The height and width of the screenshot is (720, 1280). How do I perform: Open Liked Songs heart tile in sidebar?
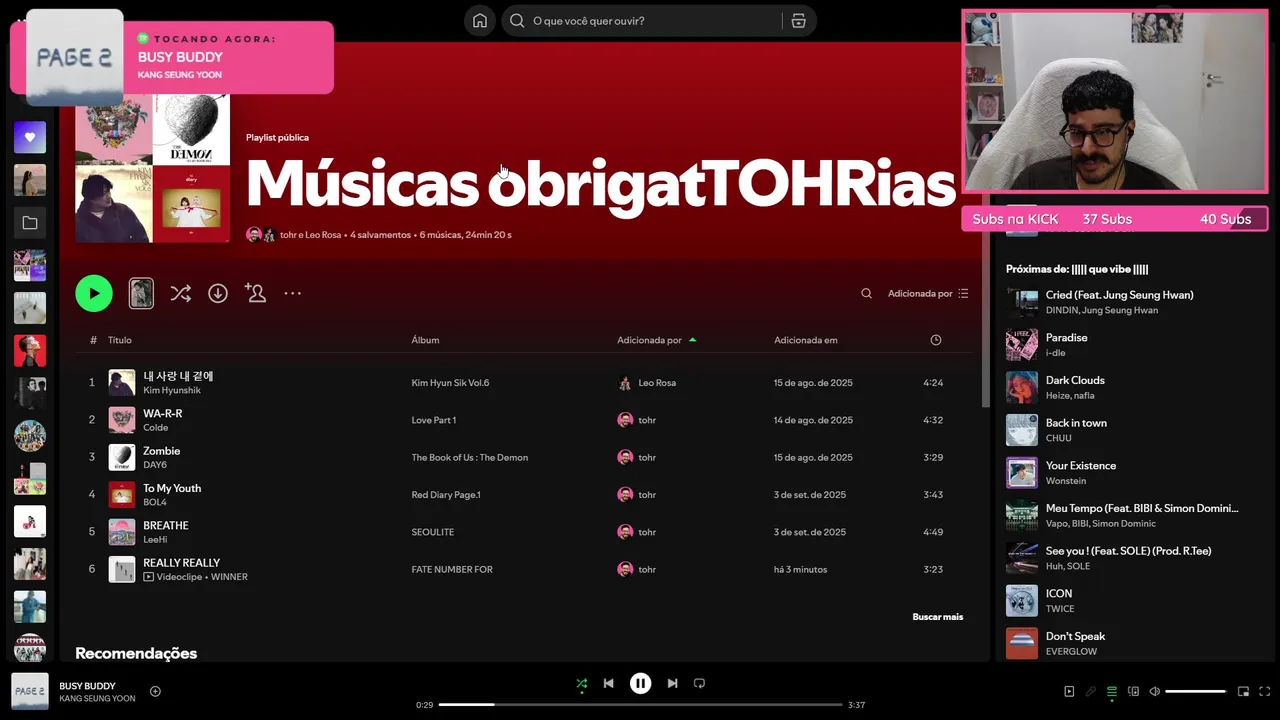(30, 137)
